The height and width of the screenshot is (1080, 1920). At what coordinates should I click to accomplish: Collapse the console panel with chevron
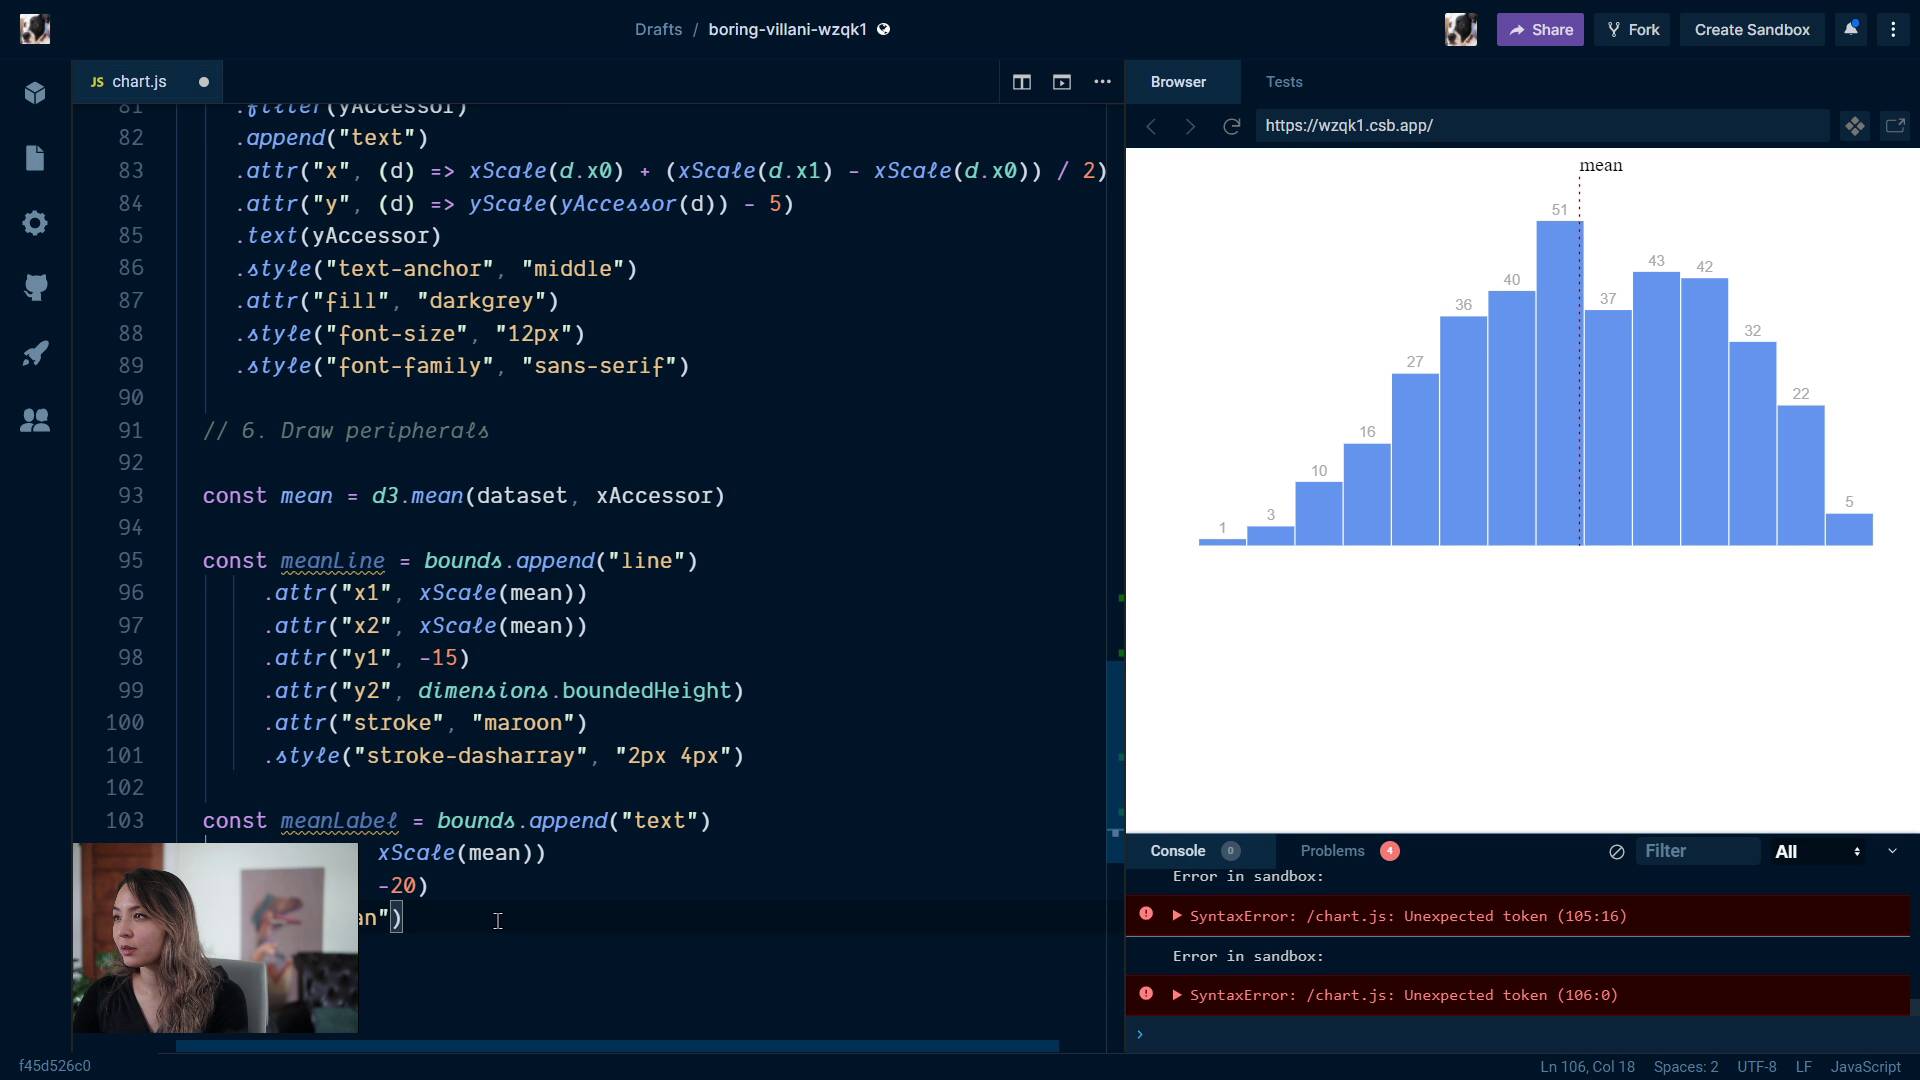pos(1892,851)
